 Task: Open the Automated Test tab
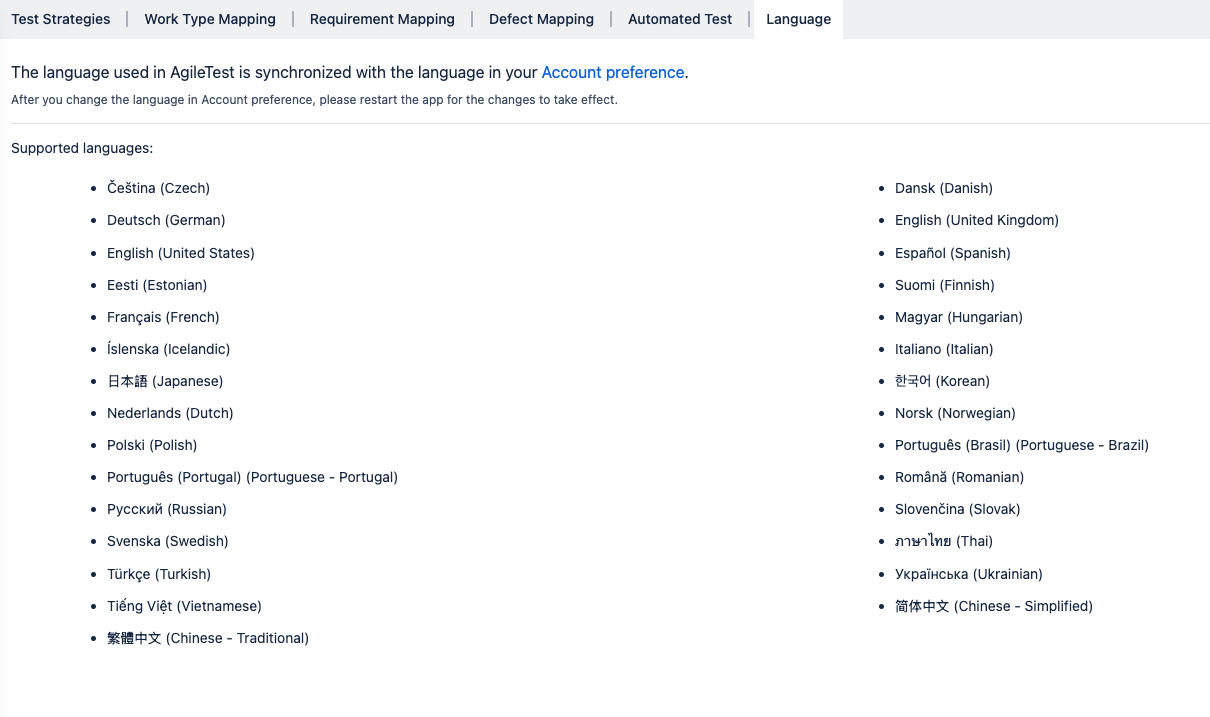point(680,19)
